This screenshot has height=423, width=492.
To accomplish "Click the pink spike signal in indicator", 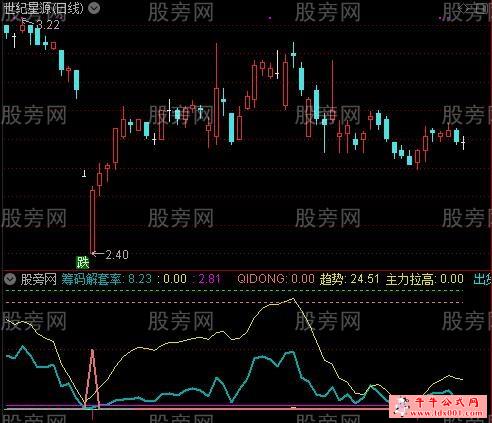I will pyautogui.click(x=92, y=377).
